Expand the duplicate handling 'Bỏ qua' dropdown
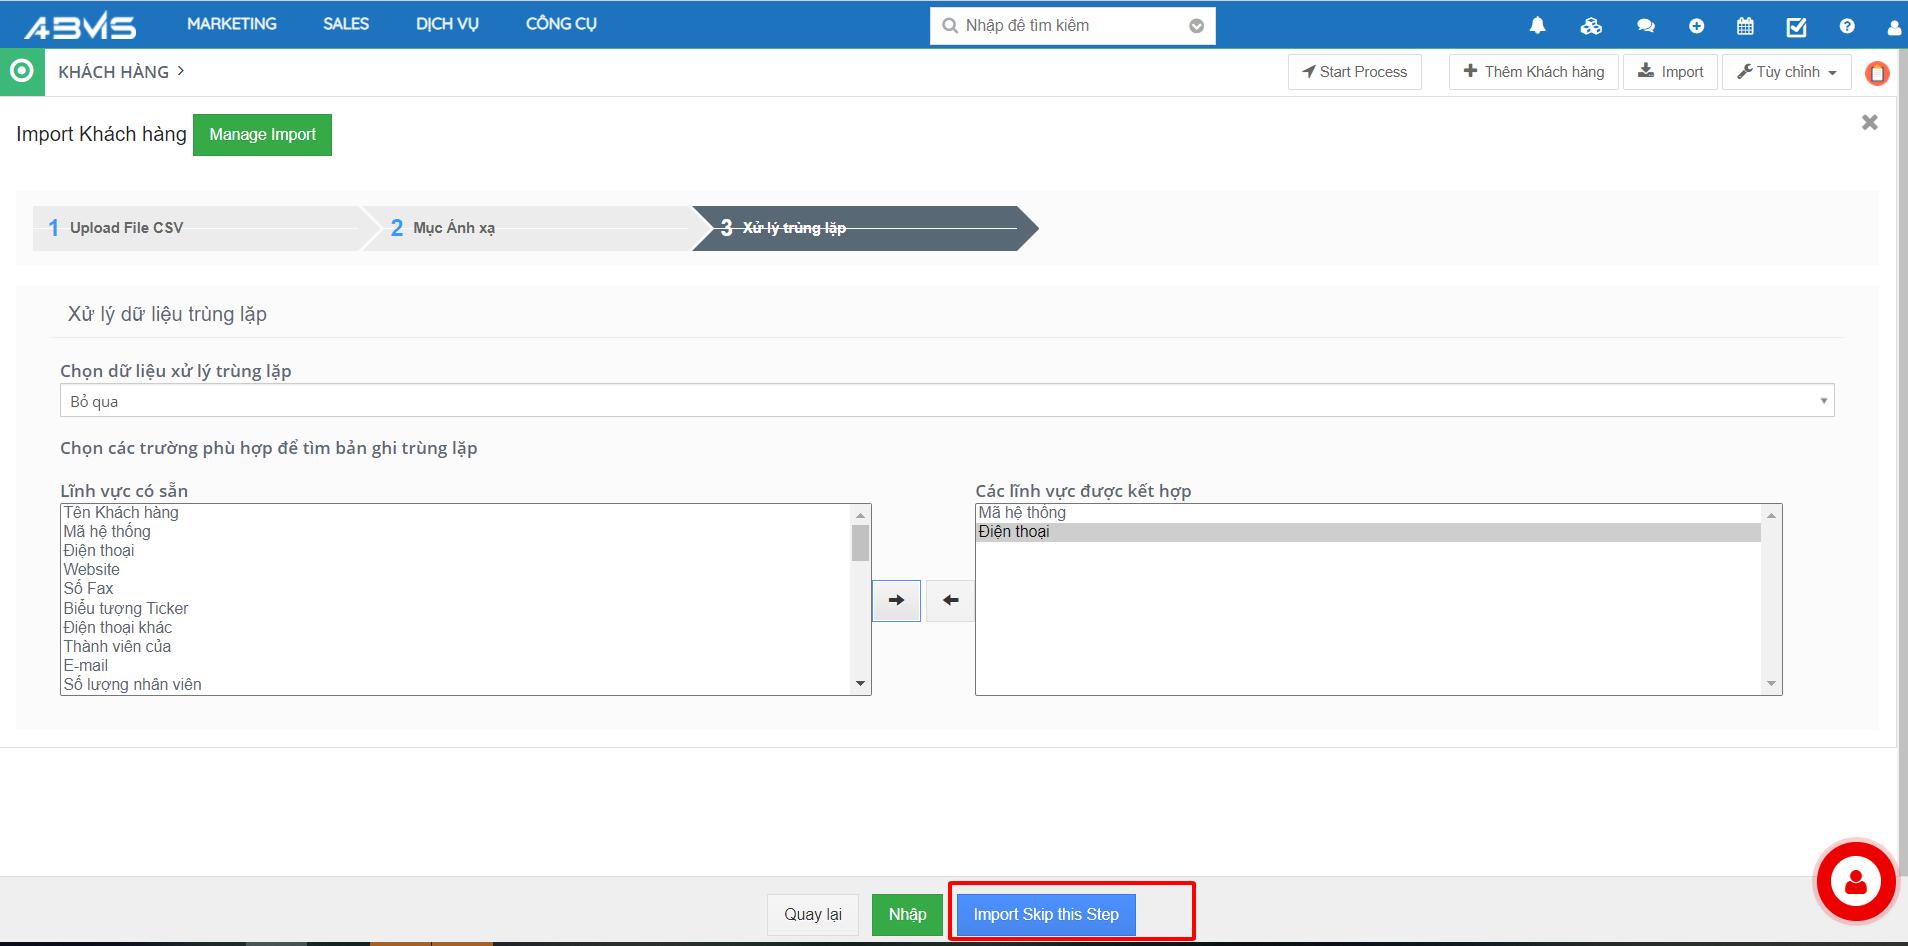Screen dimensions: 1908x946 [946, 401]
